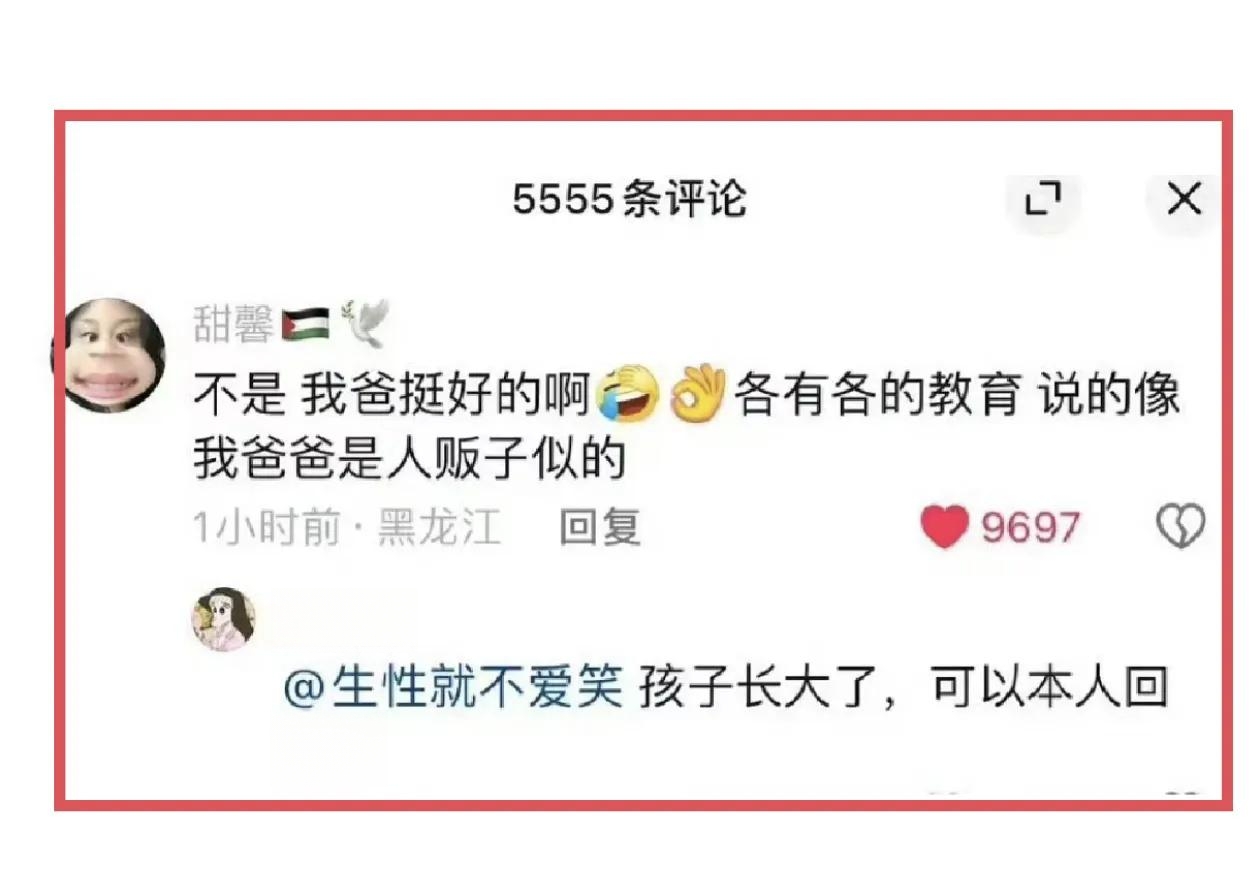This screenshot has width=1260, height=878.
Task: Close the comments panel with X
Action: coord(1184,200)
